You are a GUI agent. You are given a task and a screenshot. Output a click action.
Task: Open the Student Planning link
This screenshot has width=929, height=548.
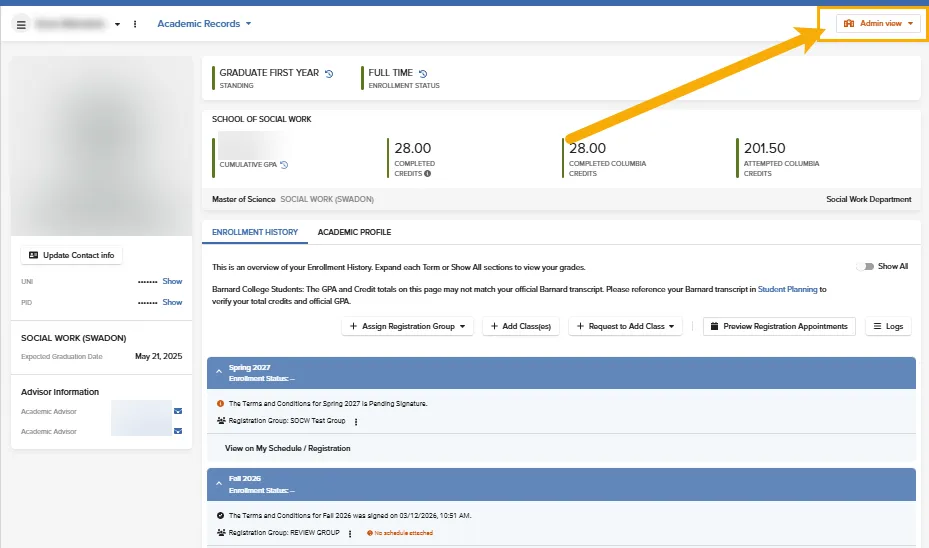tap(787, 289)
